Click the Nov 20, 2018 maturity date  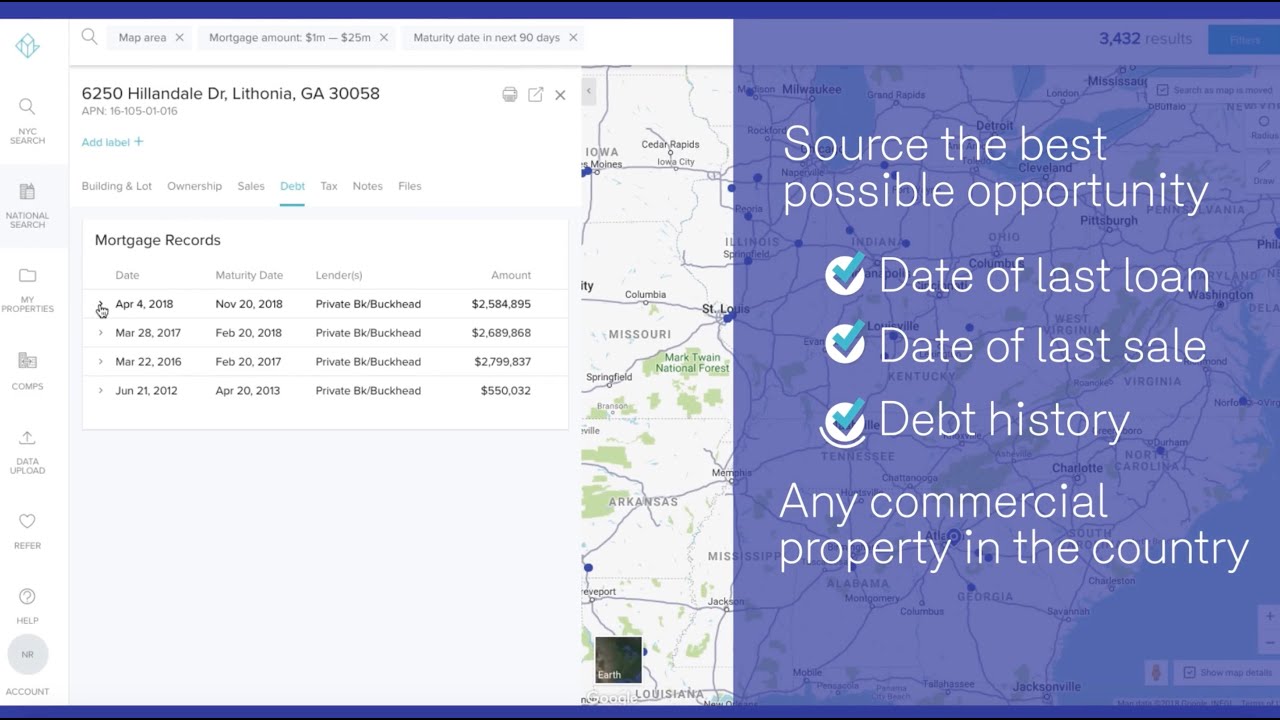[x=249, y=304]
